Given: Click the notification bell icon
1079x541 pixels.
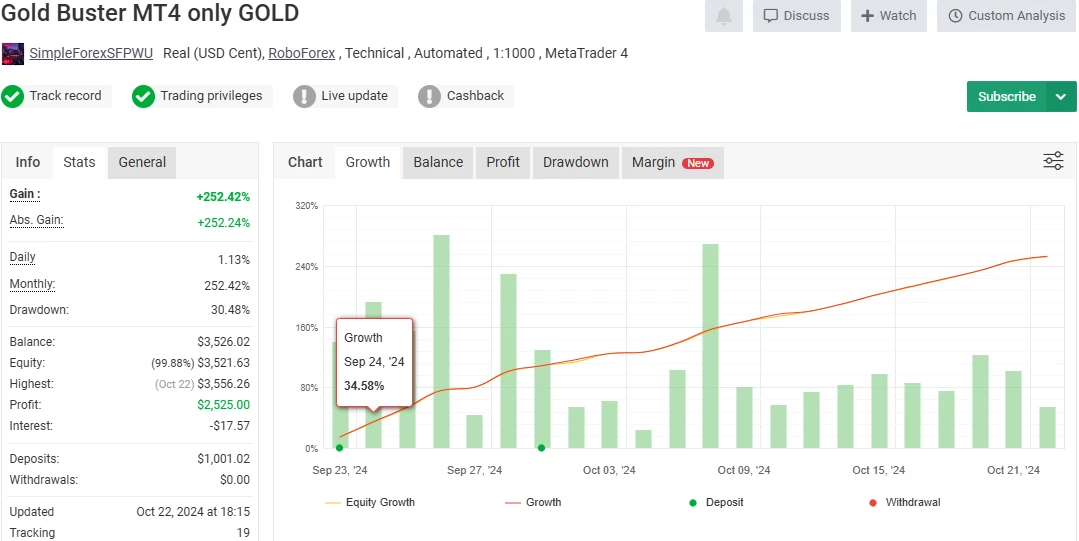Looking at the screenshot, I should [723, 16].
